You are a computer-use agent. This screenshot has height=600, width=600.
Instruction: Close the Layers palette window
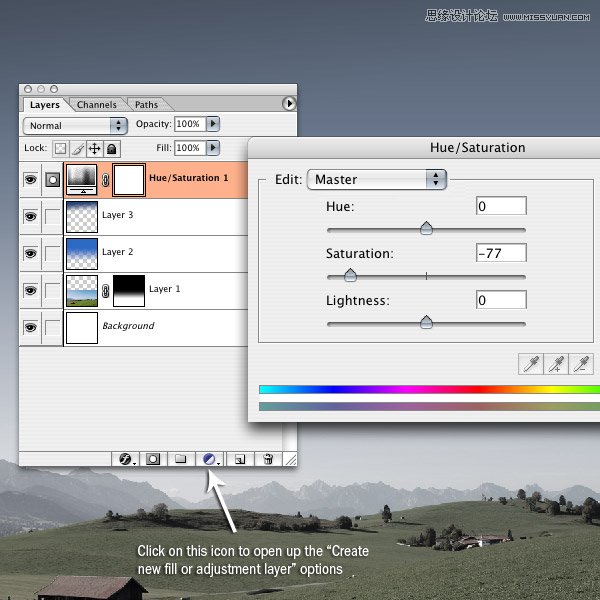click(x=28, y=89)
